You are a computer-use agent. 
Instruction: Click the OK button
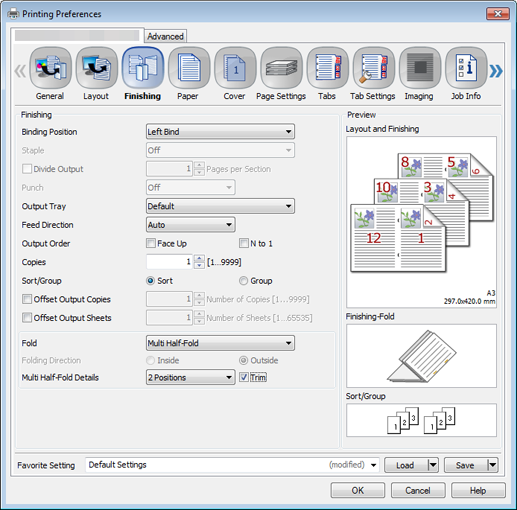tap(358, 490)
